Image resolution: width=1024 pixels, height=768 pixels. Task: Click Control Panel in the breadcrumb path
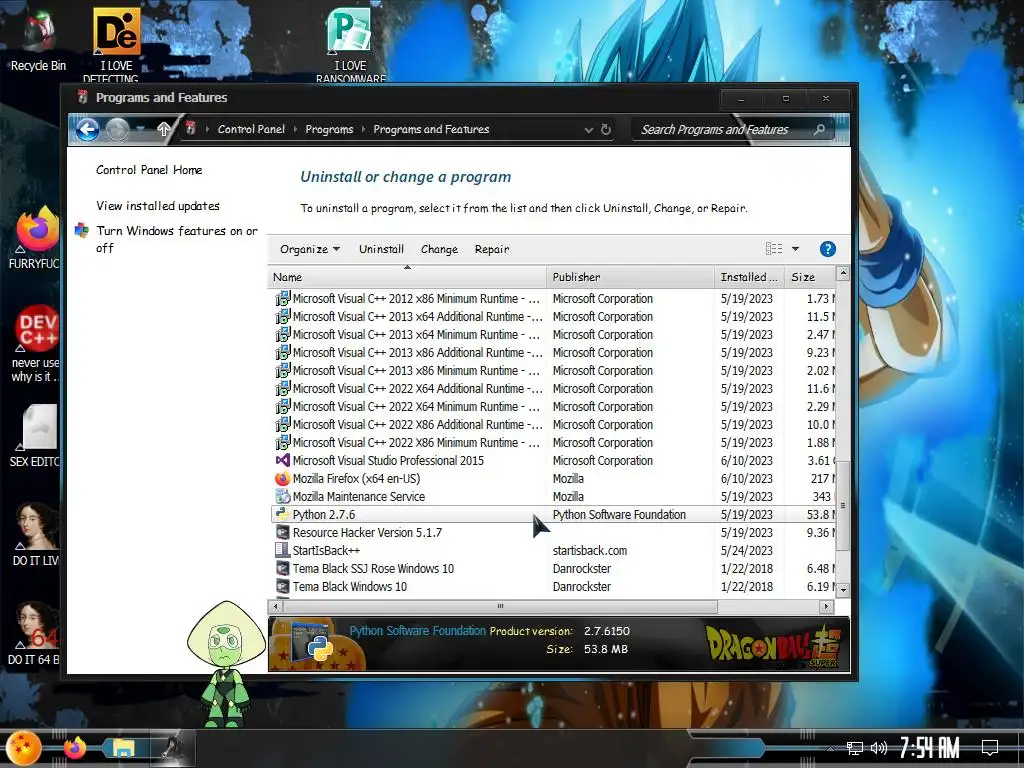tap(251, 129)
